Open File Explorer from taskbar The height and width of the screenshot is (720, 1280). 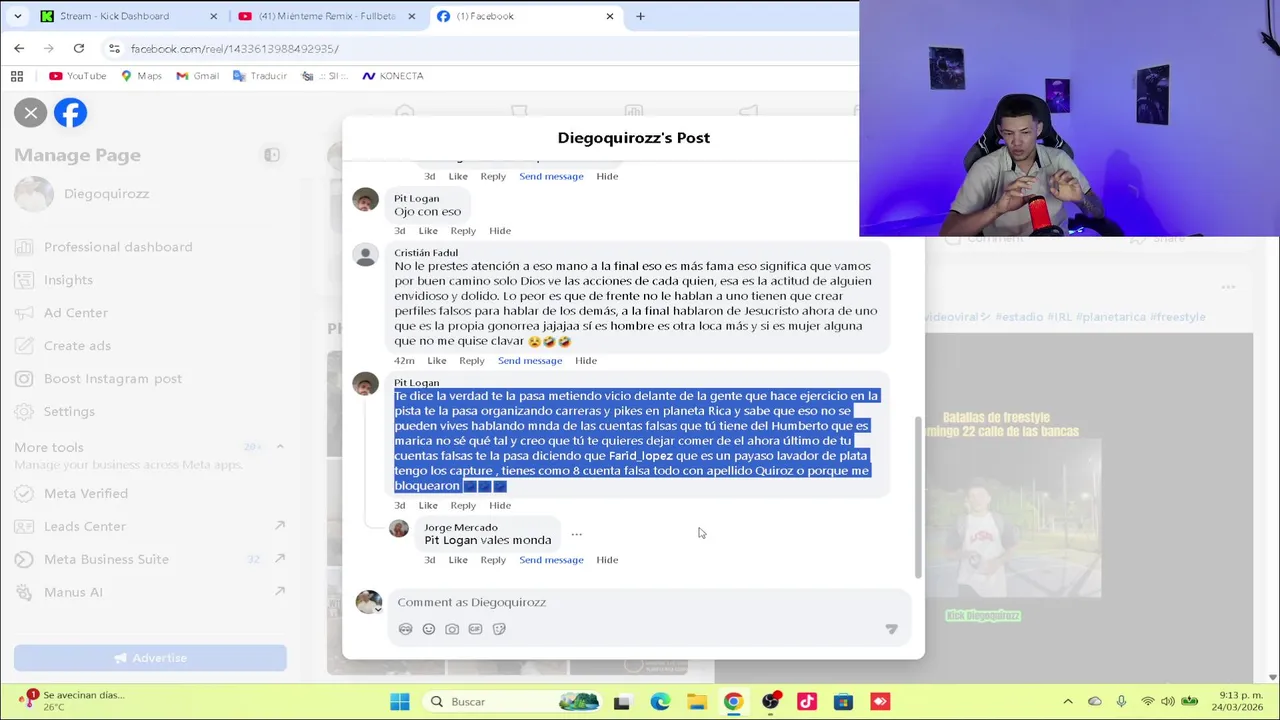[697, 702]
